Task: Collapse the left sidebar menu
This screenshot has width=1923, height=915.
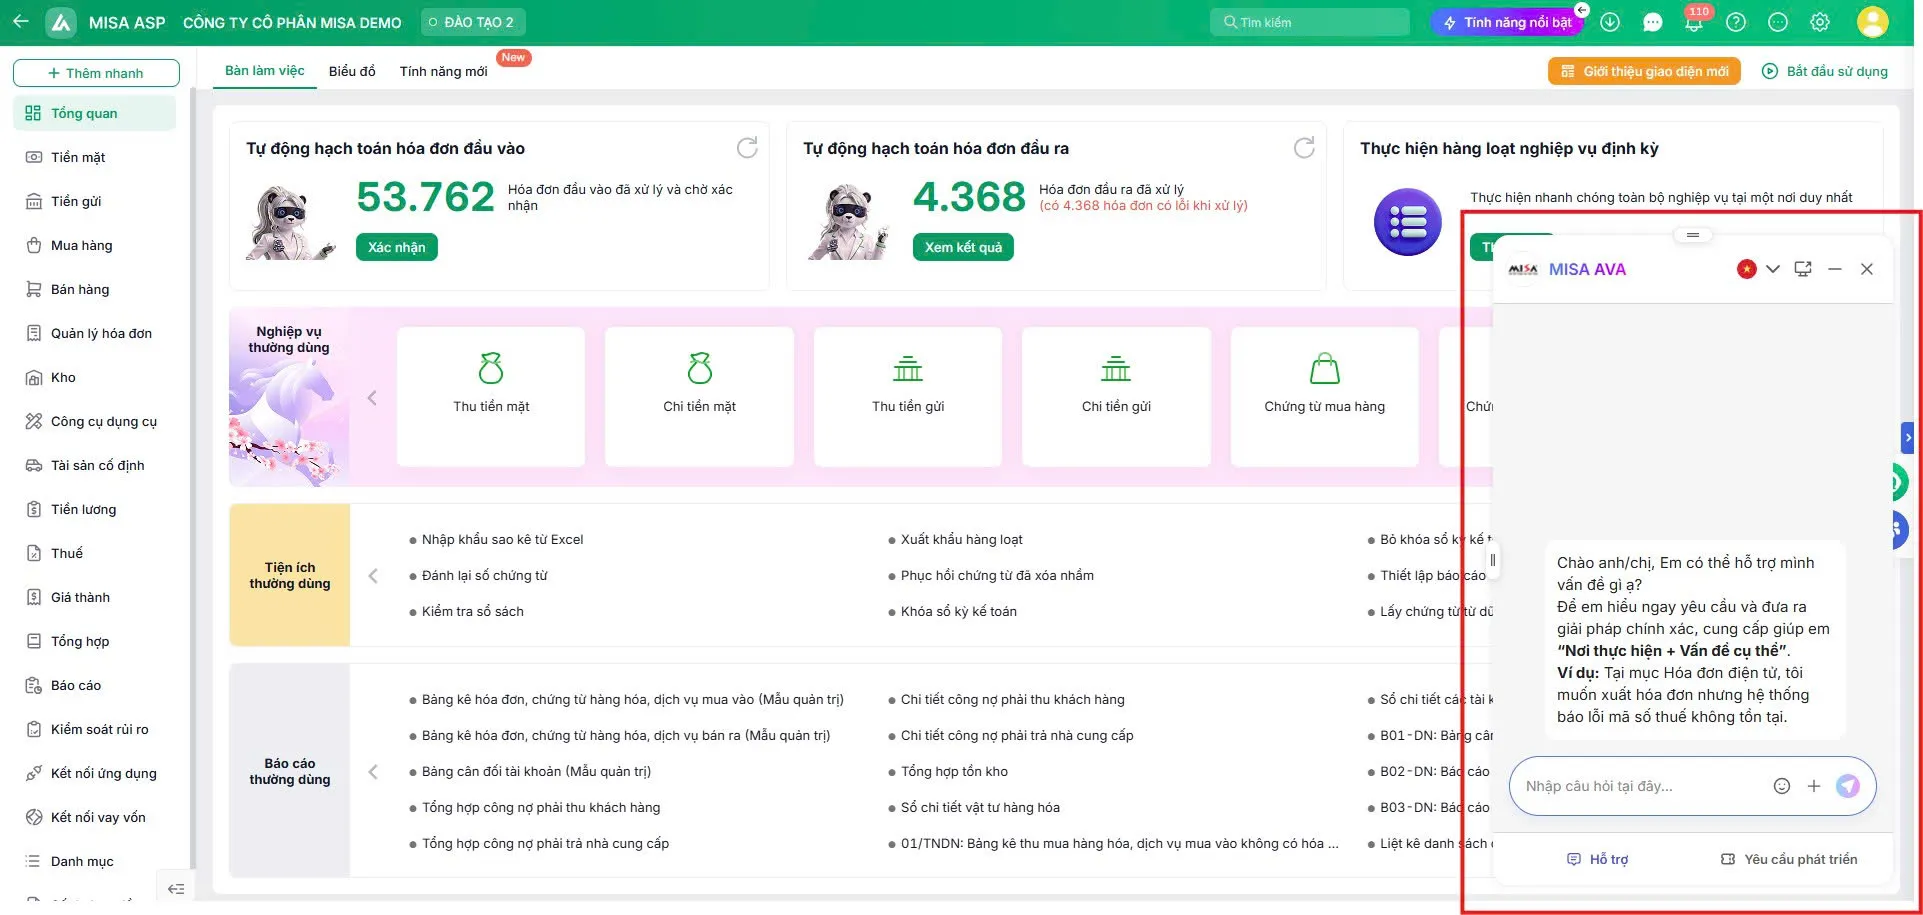Action: [176, 889]
